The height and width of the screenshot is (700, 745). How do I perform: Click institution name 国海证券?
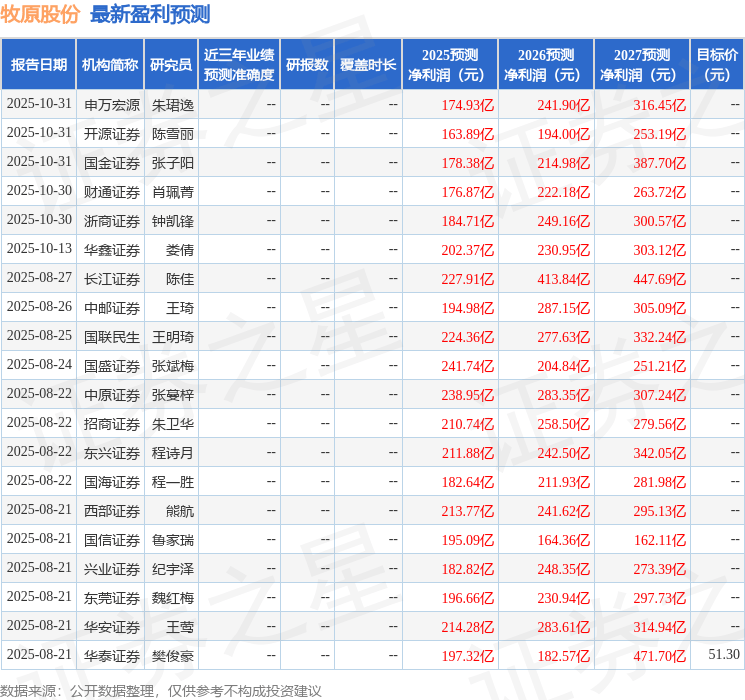tap(112, 482)
